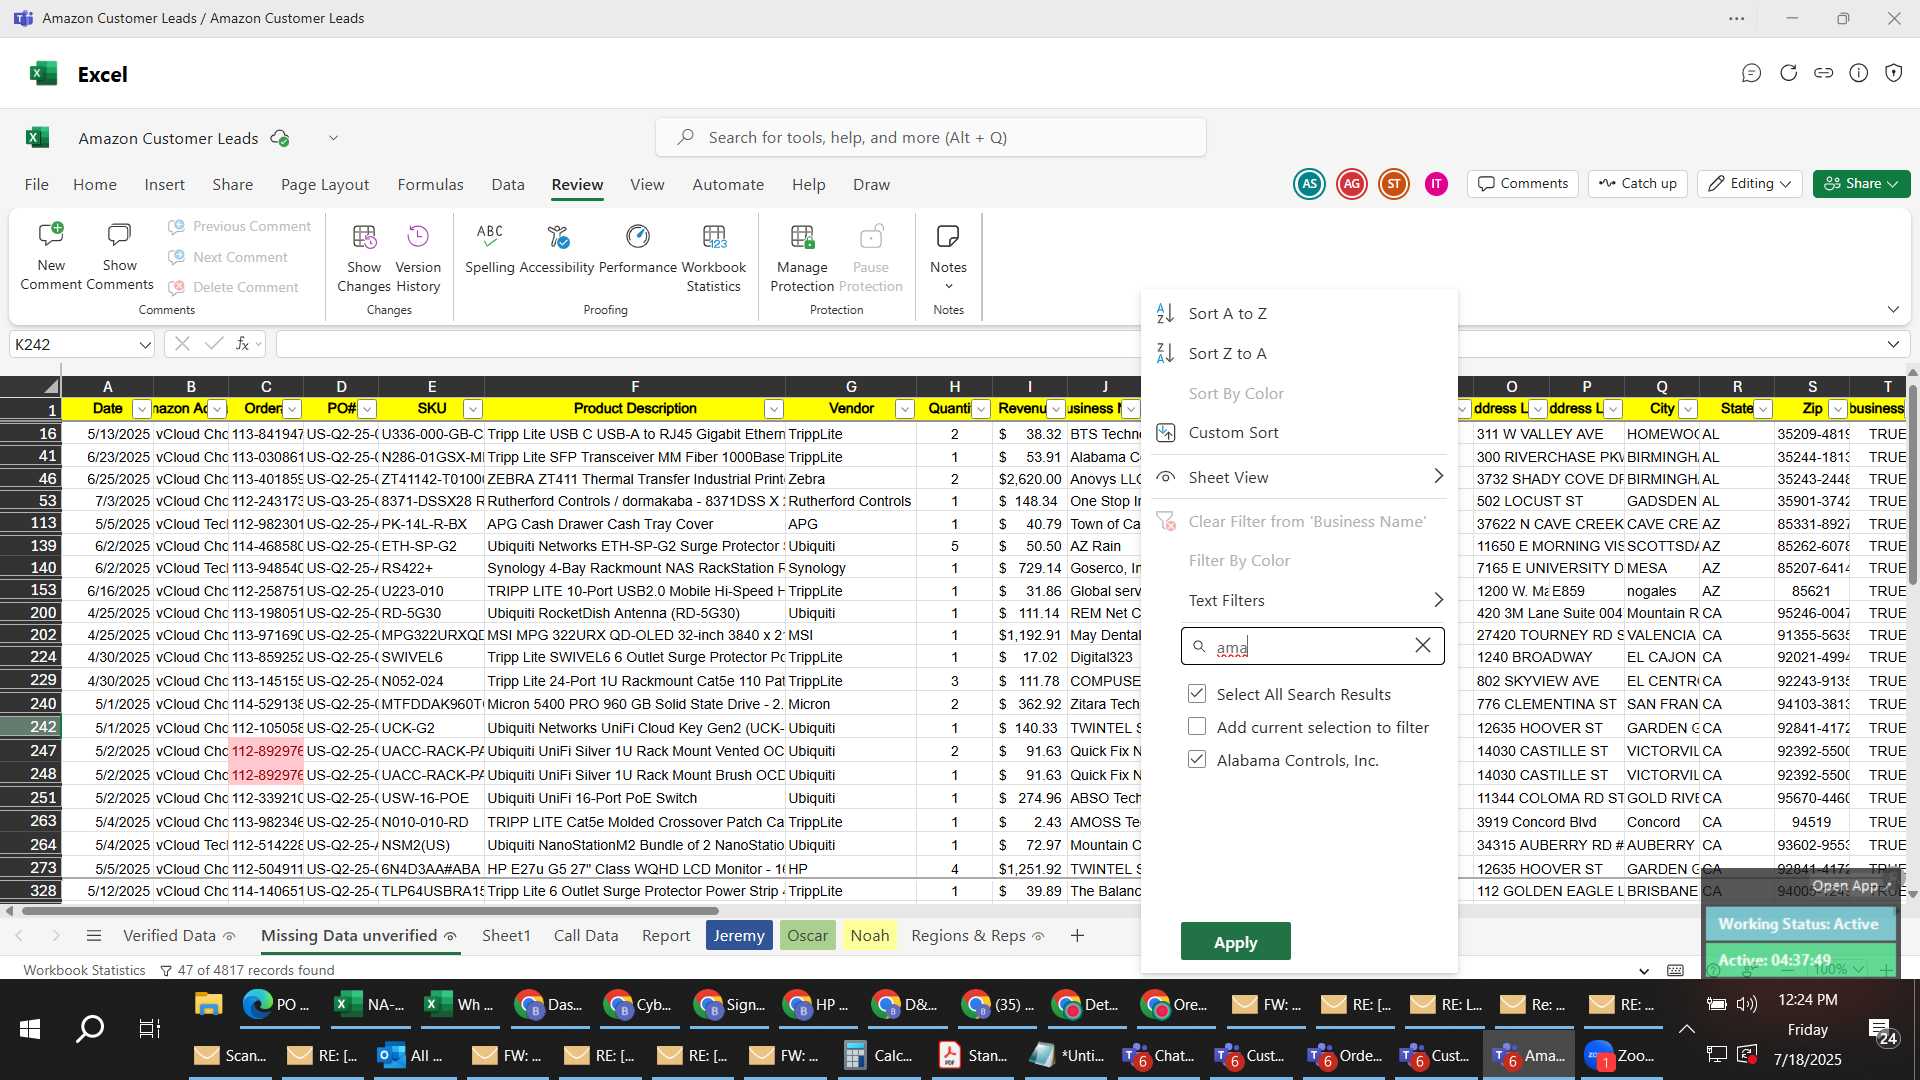Open File Explorer from taskbar
The image size is (1920, 1080).
click(208, 1004)
